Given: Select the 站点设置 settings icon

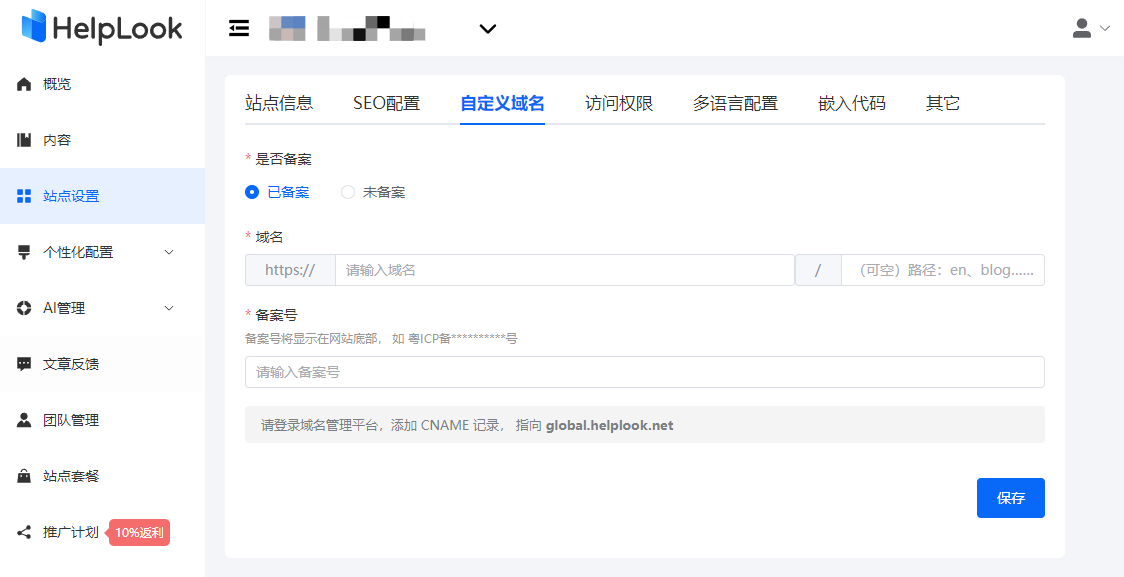Looking at the screenshot, I should click(24, 196).
